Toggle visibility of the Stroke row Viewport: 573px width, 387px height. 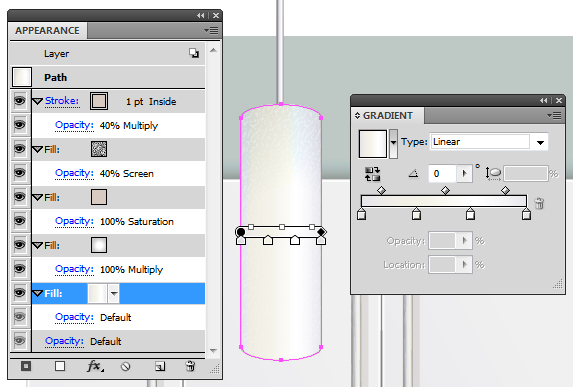point(20,100)
